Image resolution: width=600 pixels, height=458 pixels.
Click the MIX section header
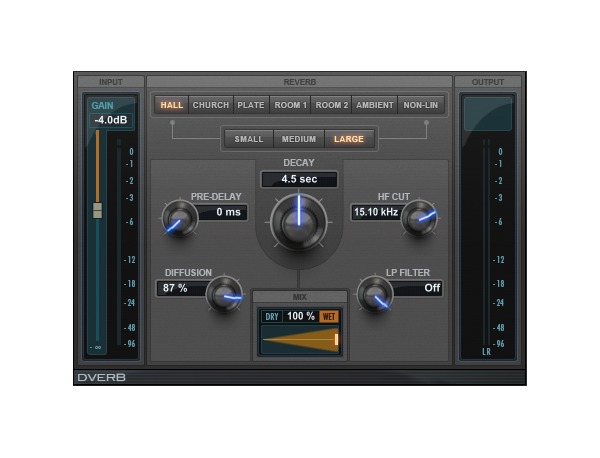(x=300, y=297)
